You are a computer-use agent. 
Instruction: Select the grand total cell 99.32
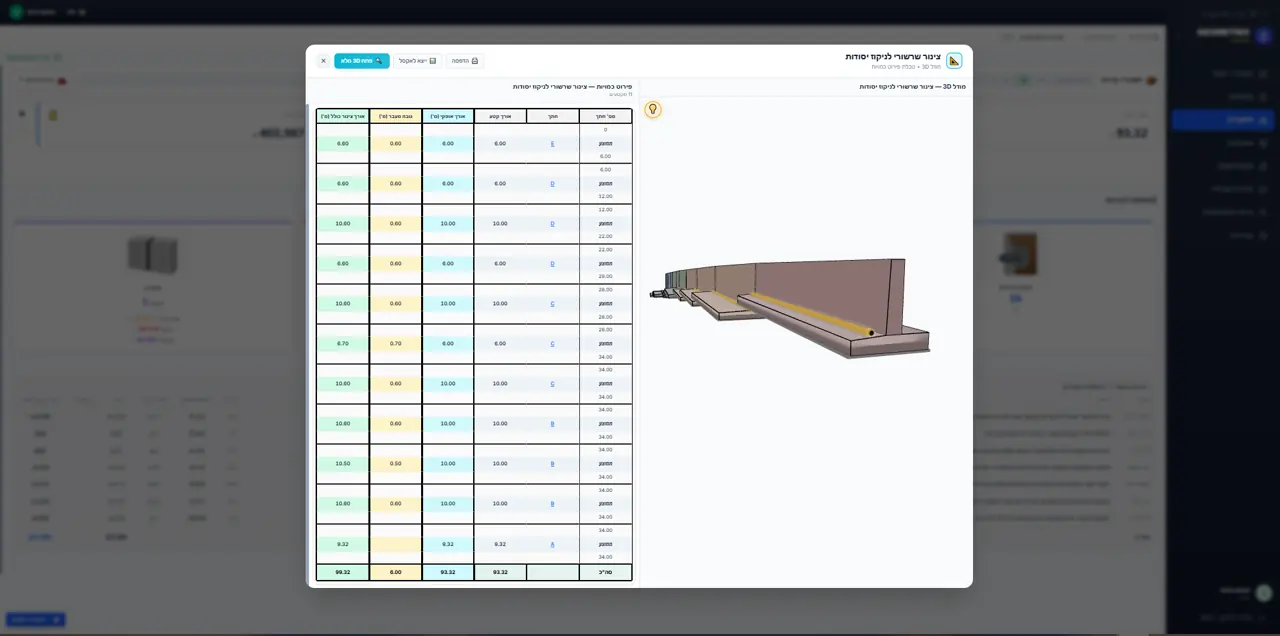point(343,572)
